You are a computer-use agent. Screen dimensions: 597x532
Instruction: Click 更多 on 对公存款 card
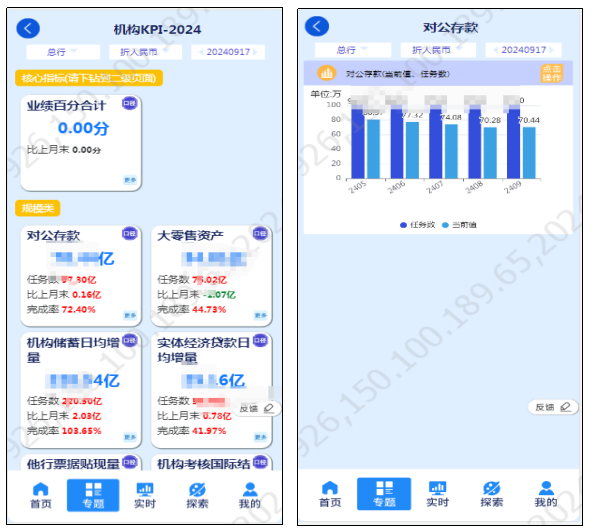pos(130,315)
